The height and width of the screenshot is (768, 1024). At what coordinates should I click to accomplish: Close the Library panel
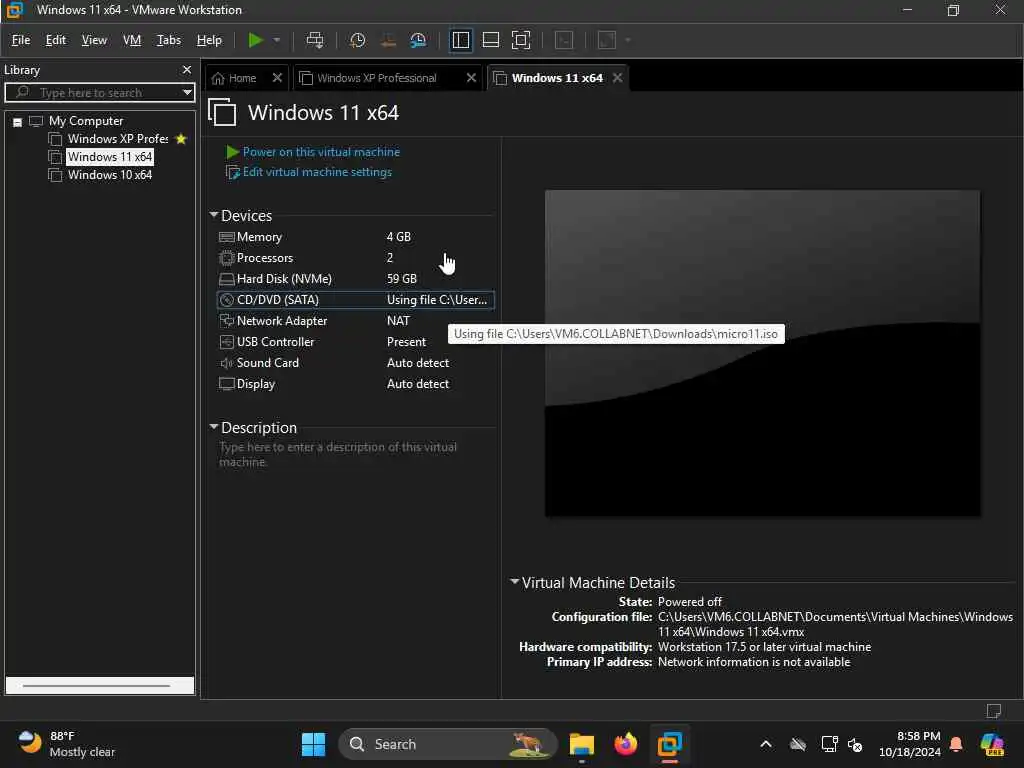pyautogui.click(x=187, y=69)
